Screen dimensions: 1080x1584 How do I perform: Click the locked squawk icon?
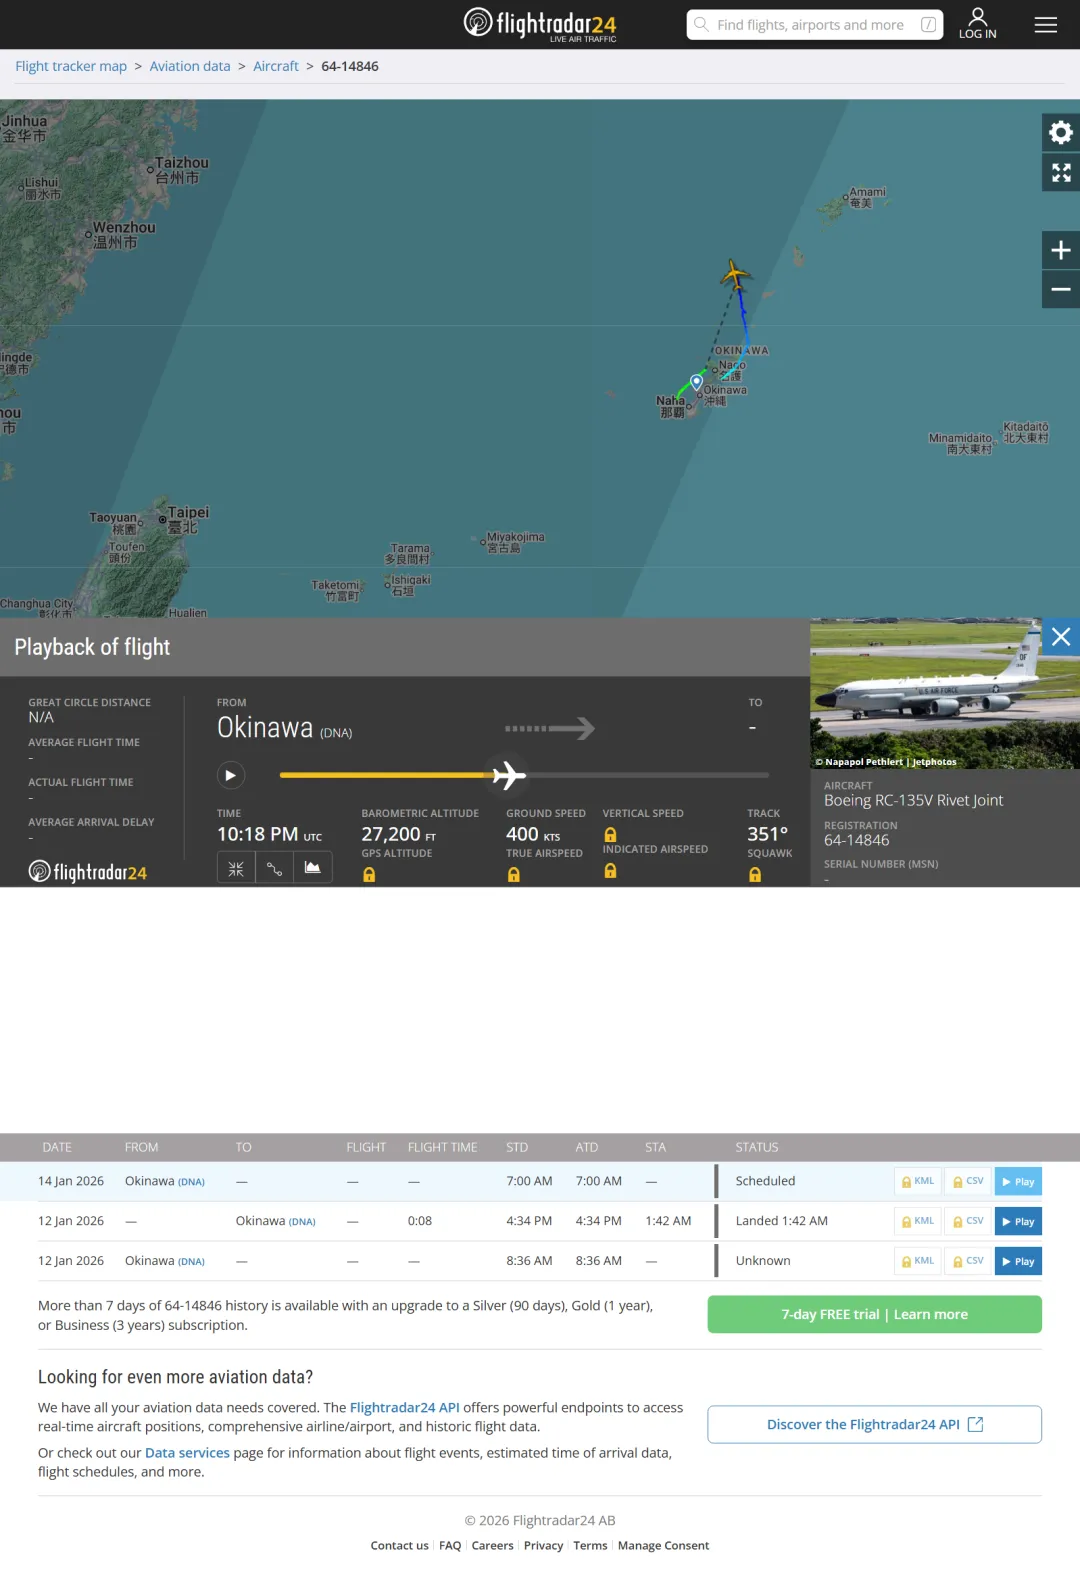(755, 875)
